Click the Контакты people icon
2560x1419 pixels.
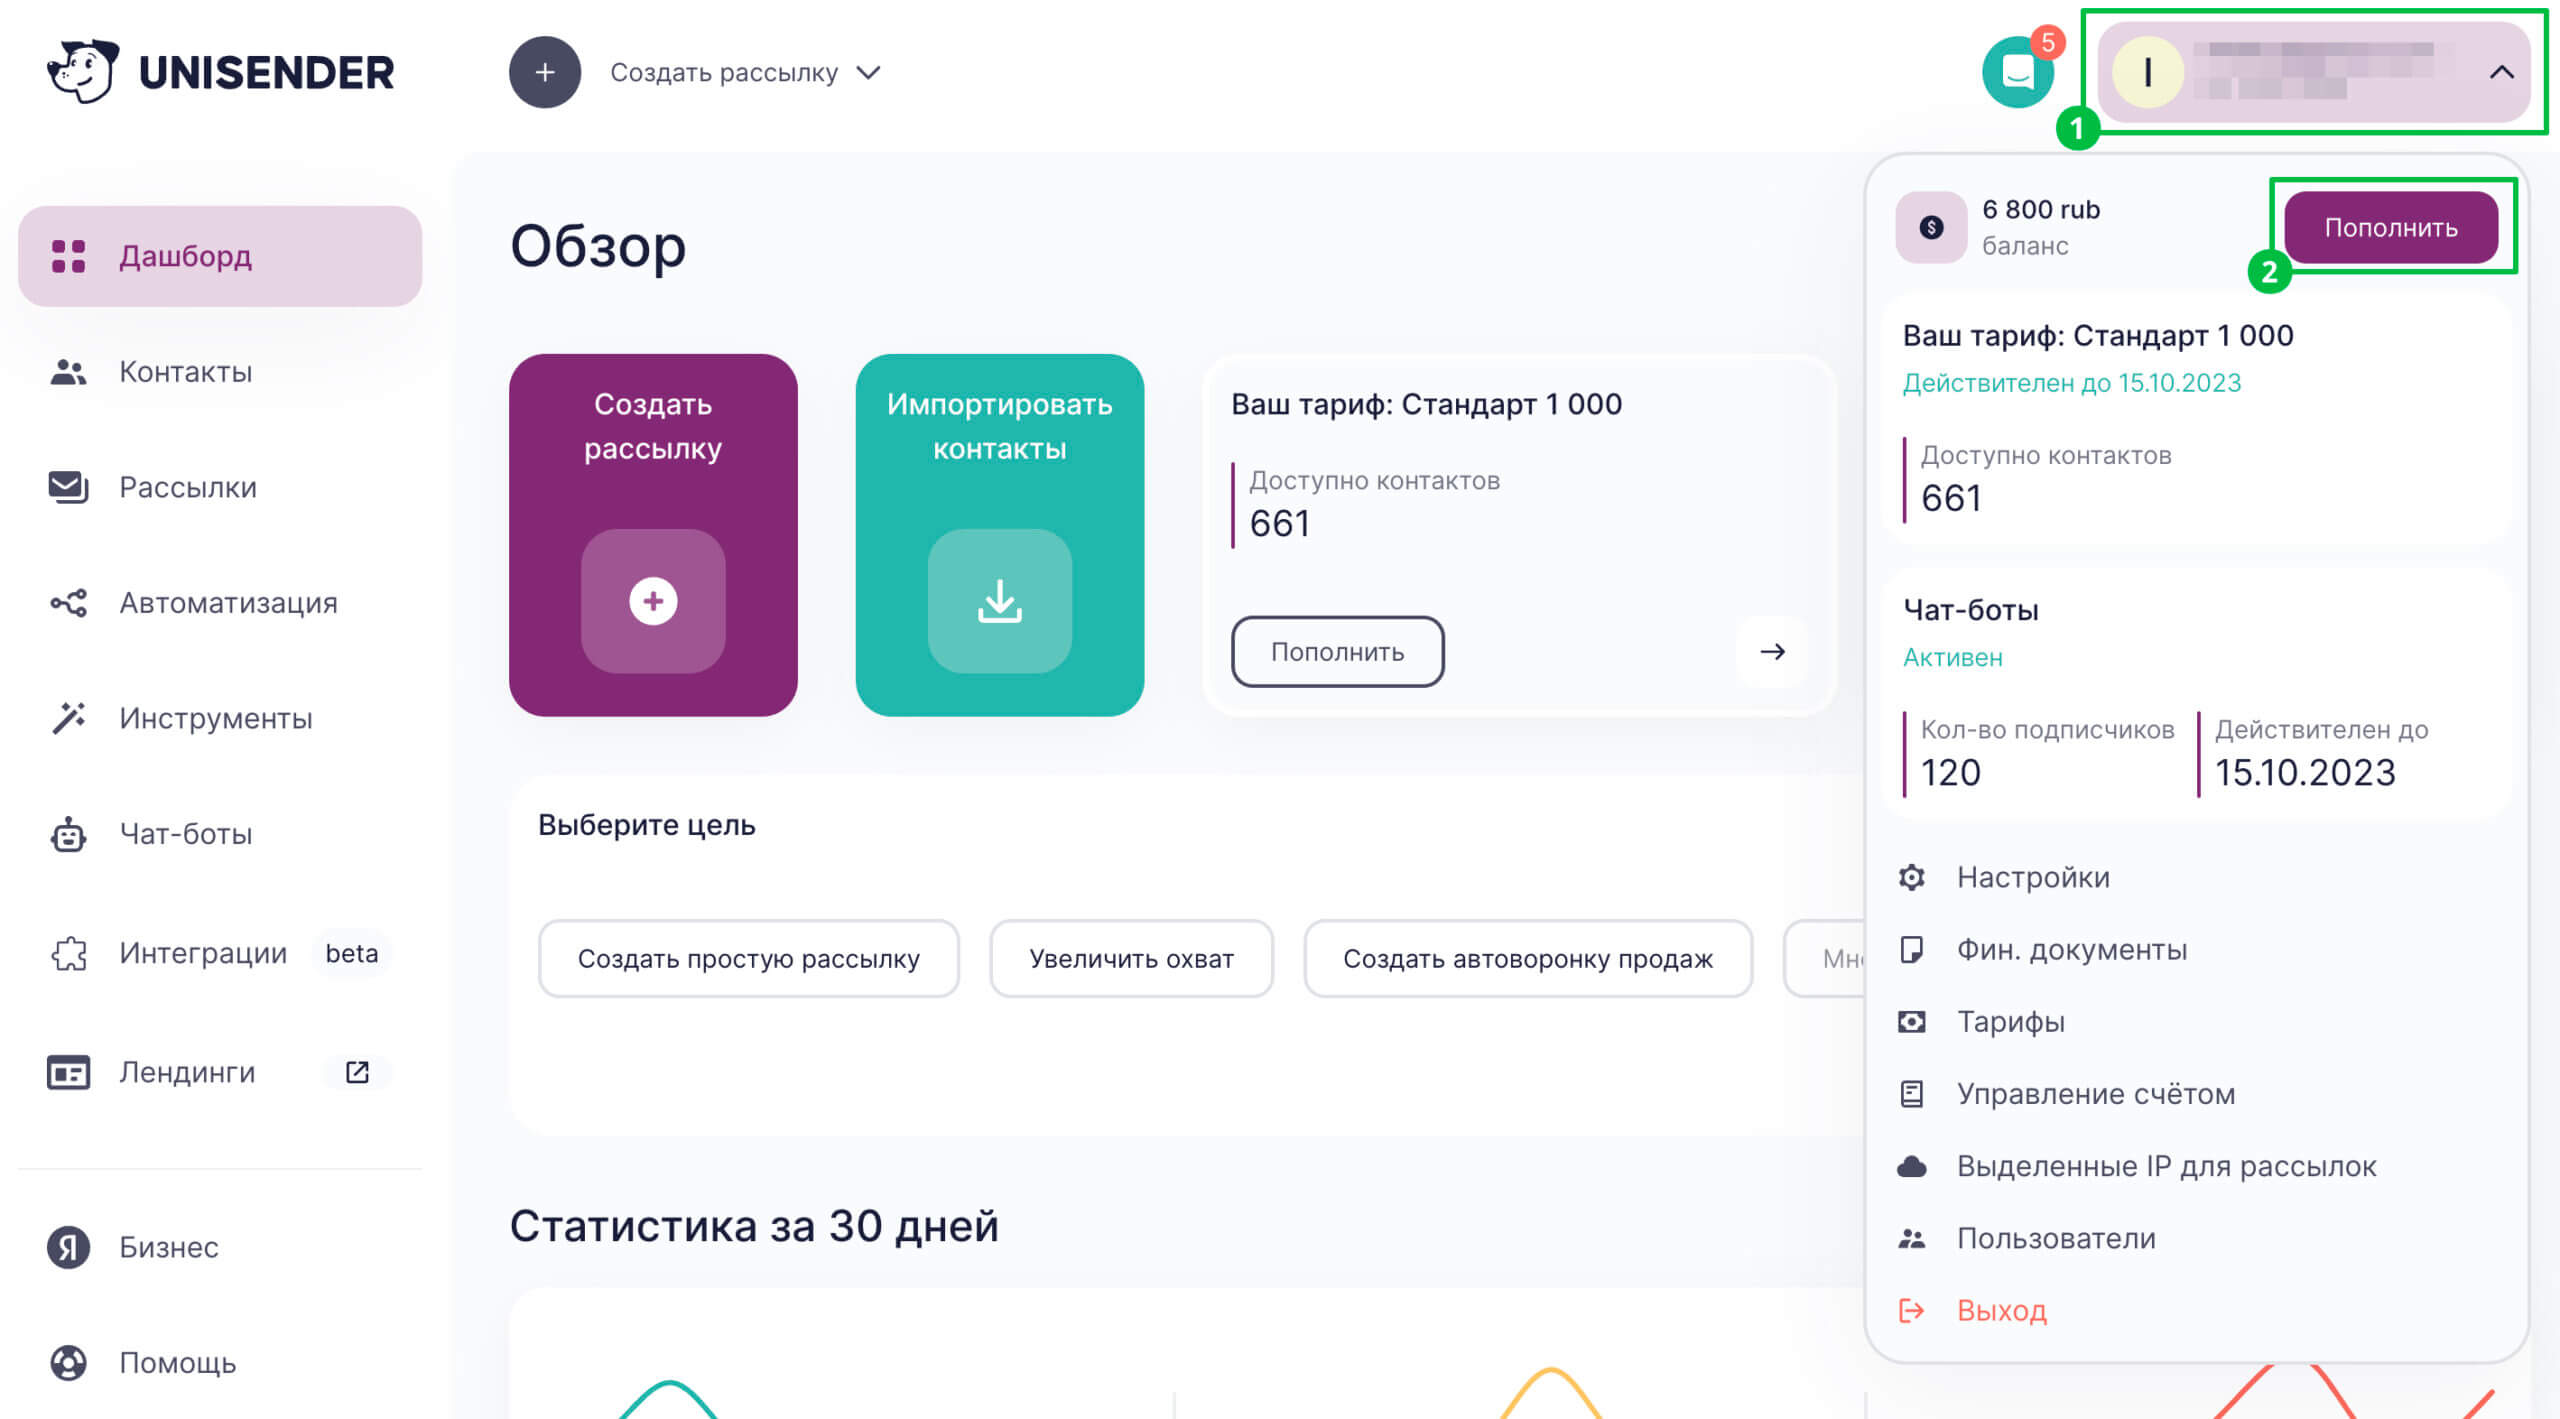coord(68,372)
